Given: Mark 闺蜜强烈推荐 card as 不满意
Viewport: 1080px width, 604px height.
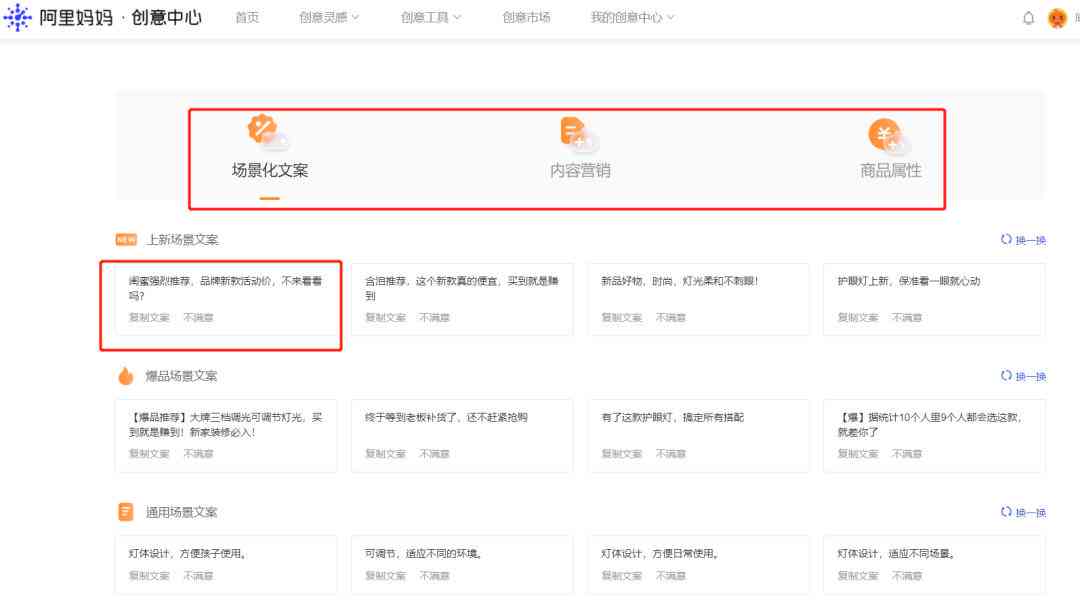Looking at the screenshot, I should click(198, 317).
